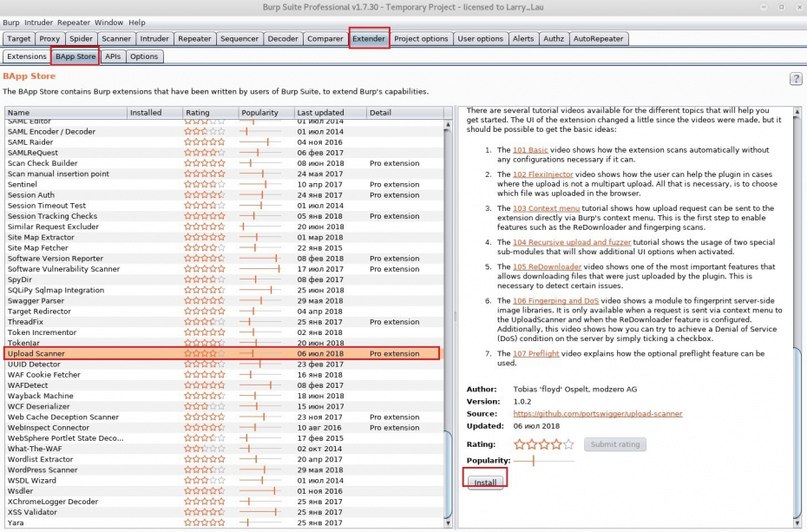Viewport: 807px width, 532px height.
Task: Open the Burp menu
Action: [x=11, y=23]
